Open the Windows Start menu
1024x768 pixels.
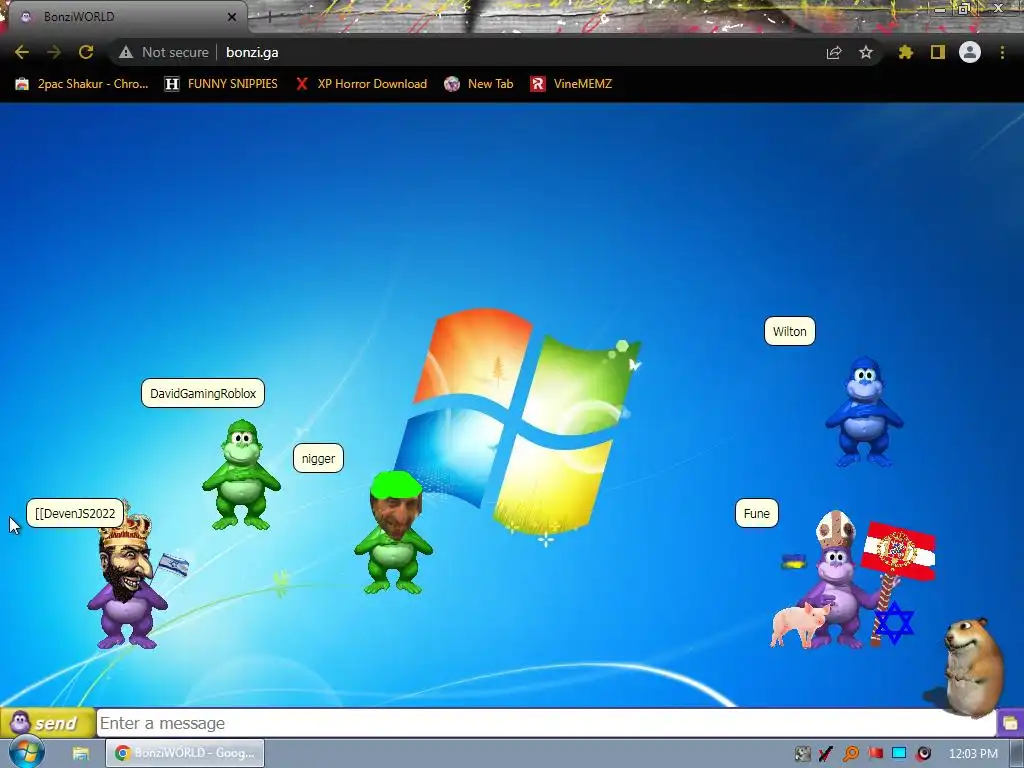(x=27, y=753)
